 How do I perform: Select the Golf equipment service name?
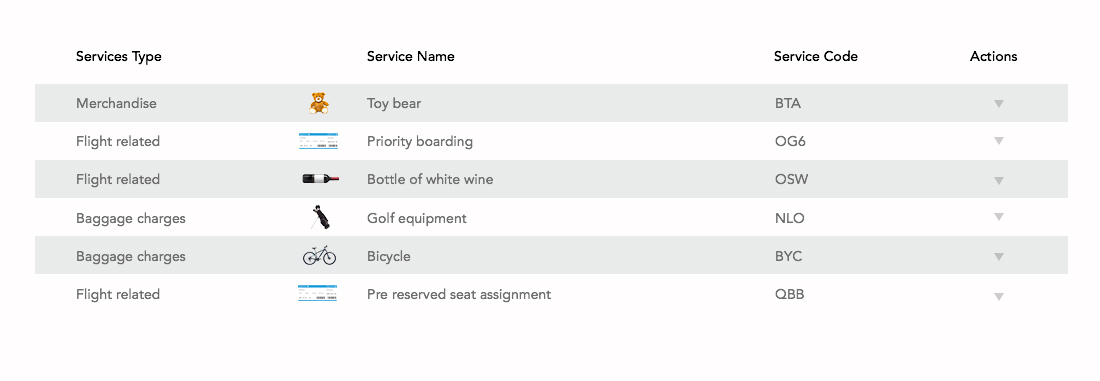pyautogui.click(x=417, y=218)
